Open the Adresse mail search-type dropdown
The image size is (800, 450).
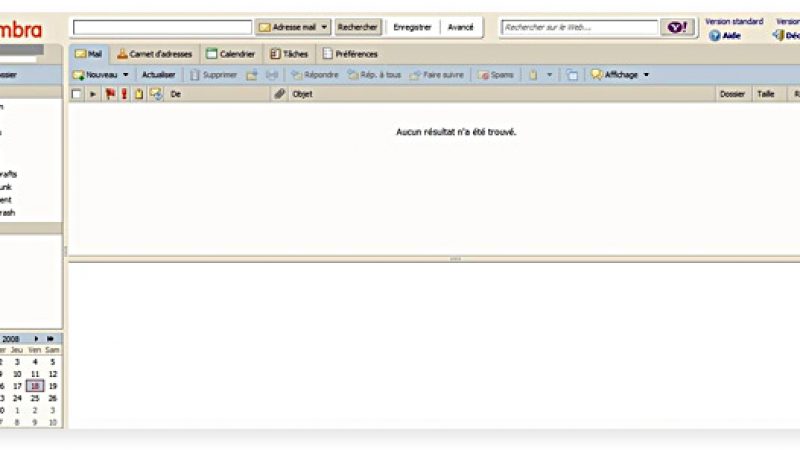293,27
